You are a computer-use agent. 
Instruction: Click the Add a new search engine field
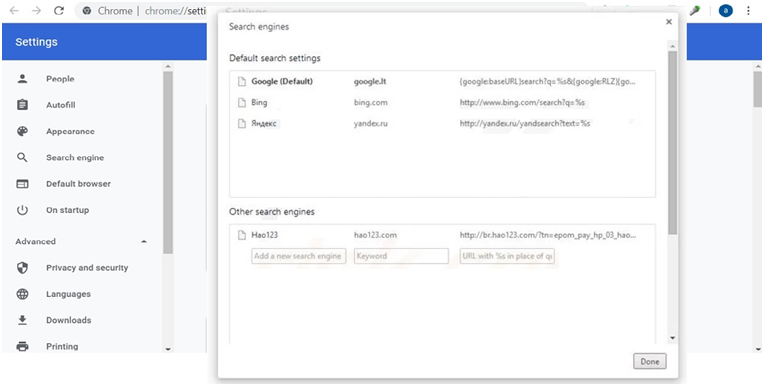299,256
